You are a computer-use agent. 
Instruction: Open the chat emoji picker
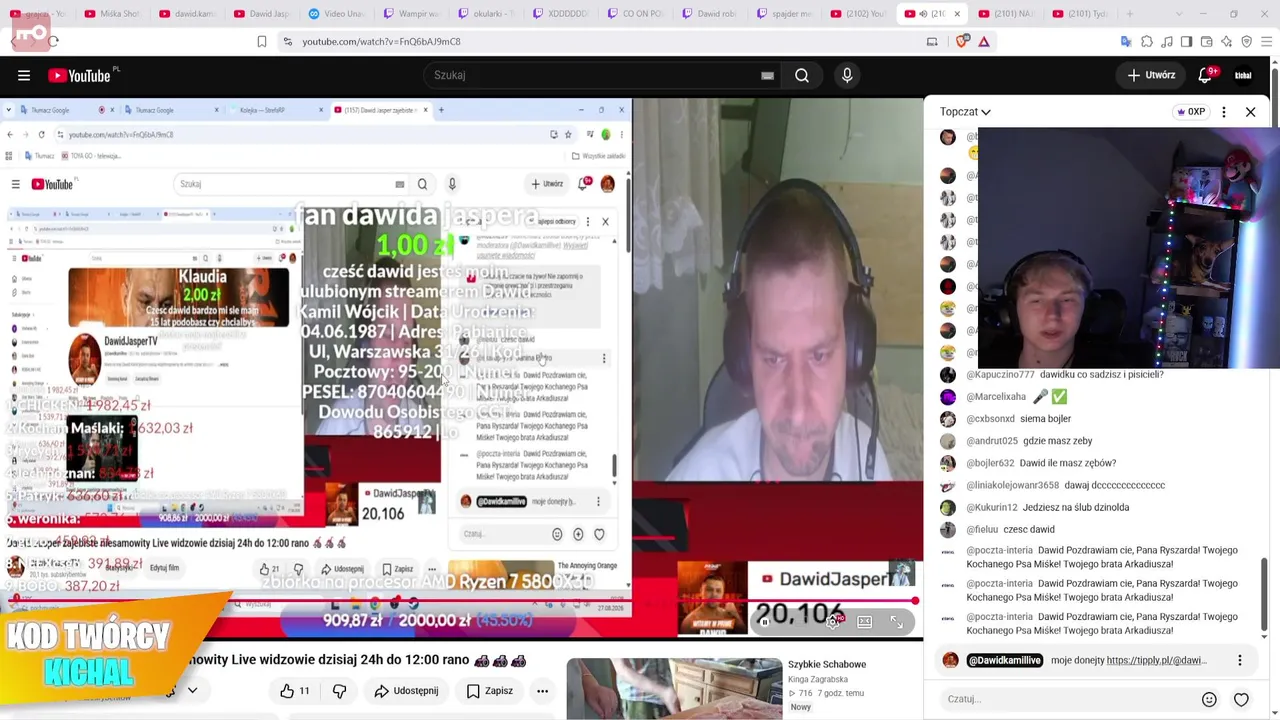[x=1209, y=700]
